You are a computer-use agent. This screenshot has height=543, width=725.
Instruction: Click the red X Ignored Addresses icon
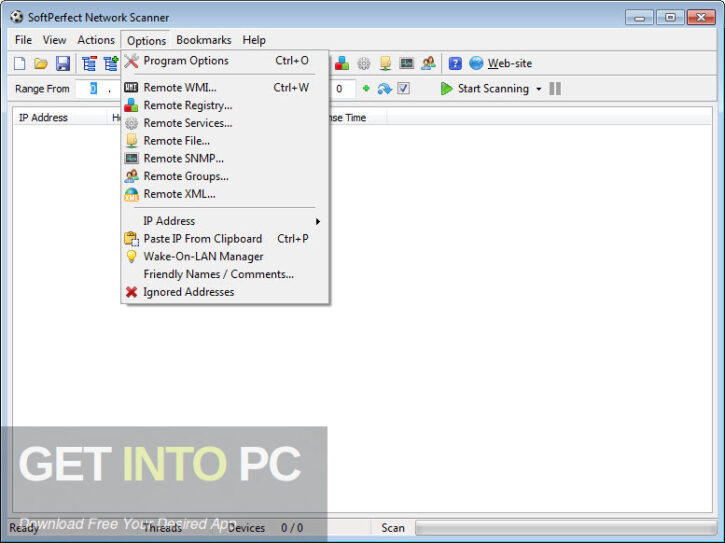click(131, 292)
